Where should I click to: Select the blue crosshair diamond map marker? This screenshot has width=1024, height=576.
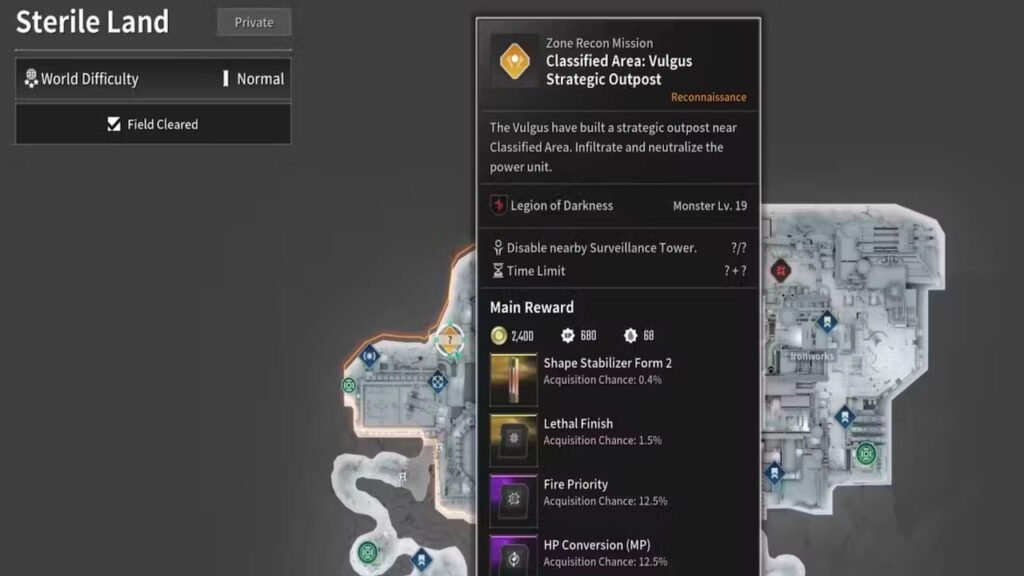coord(437,381)
